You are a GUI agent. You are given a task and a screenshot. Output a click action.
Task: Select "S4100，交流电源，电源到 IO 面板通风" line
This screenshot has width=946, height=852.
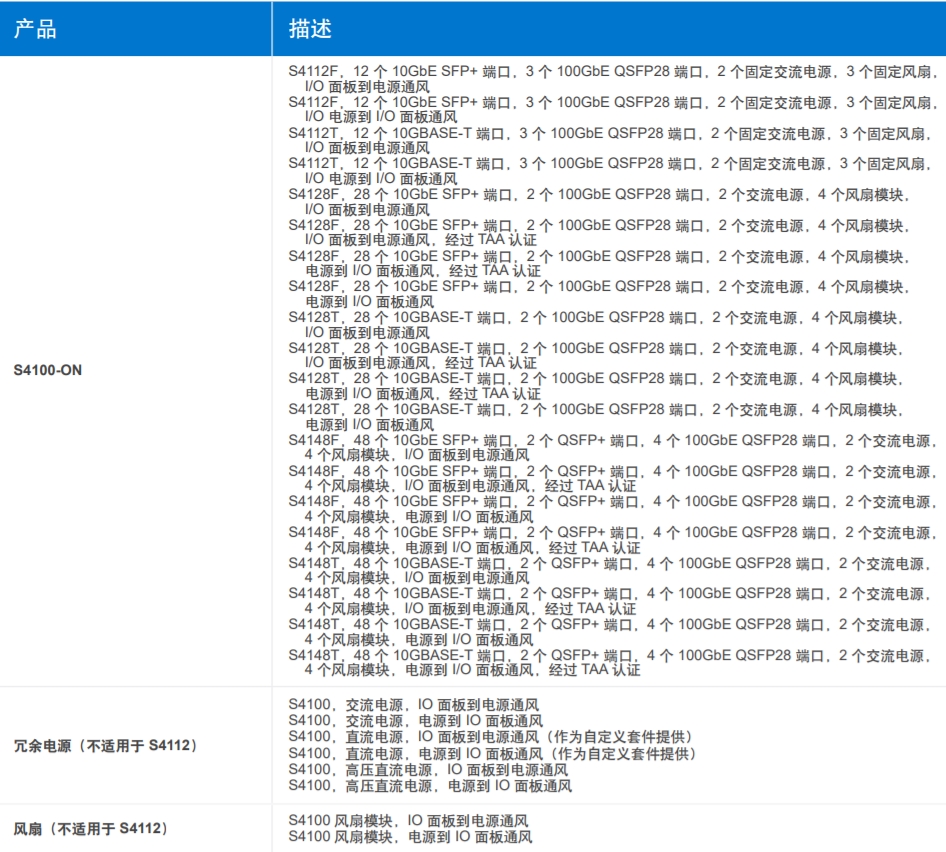point(415,720)
